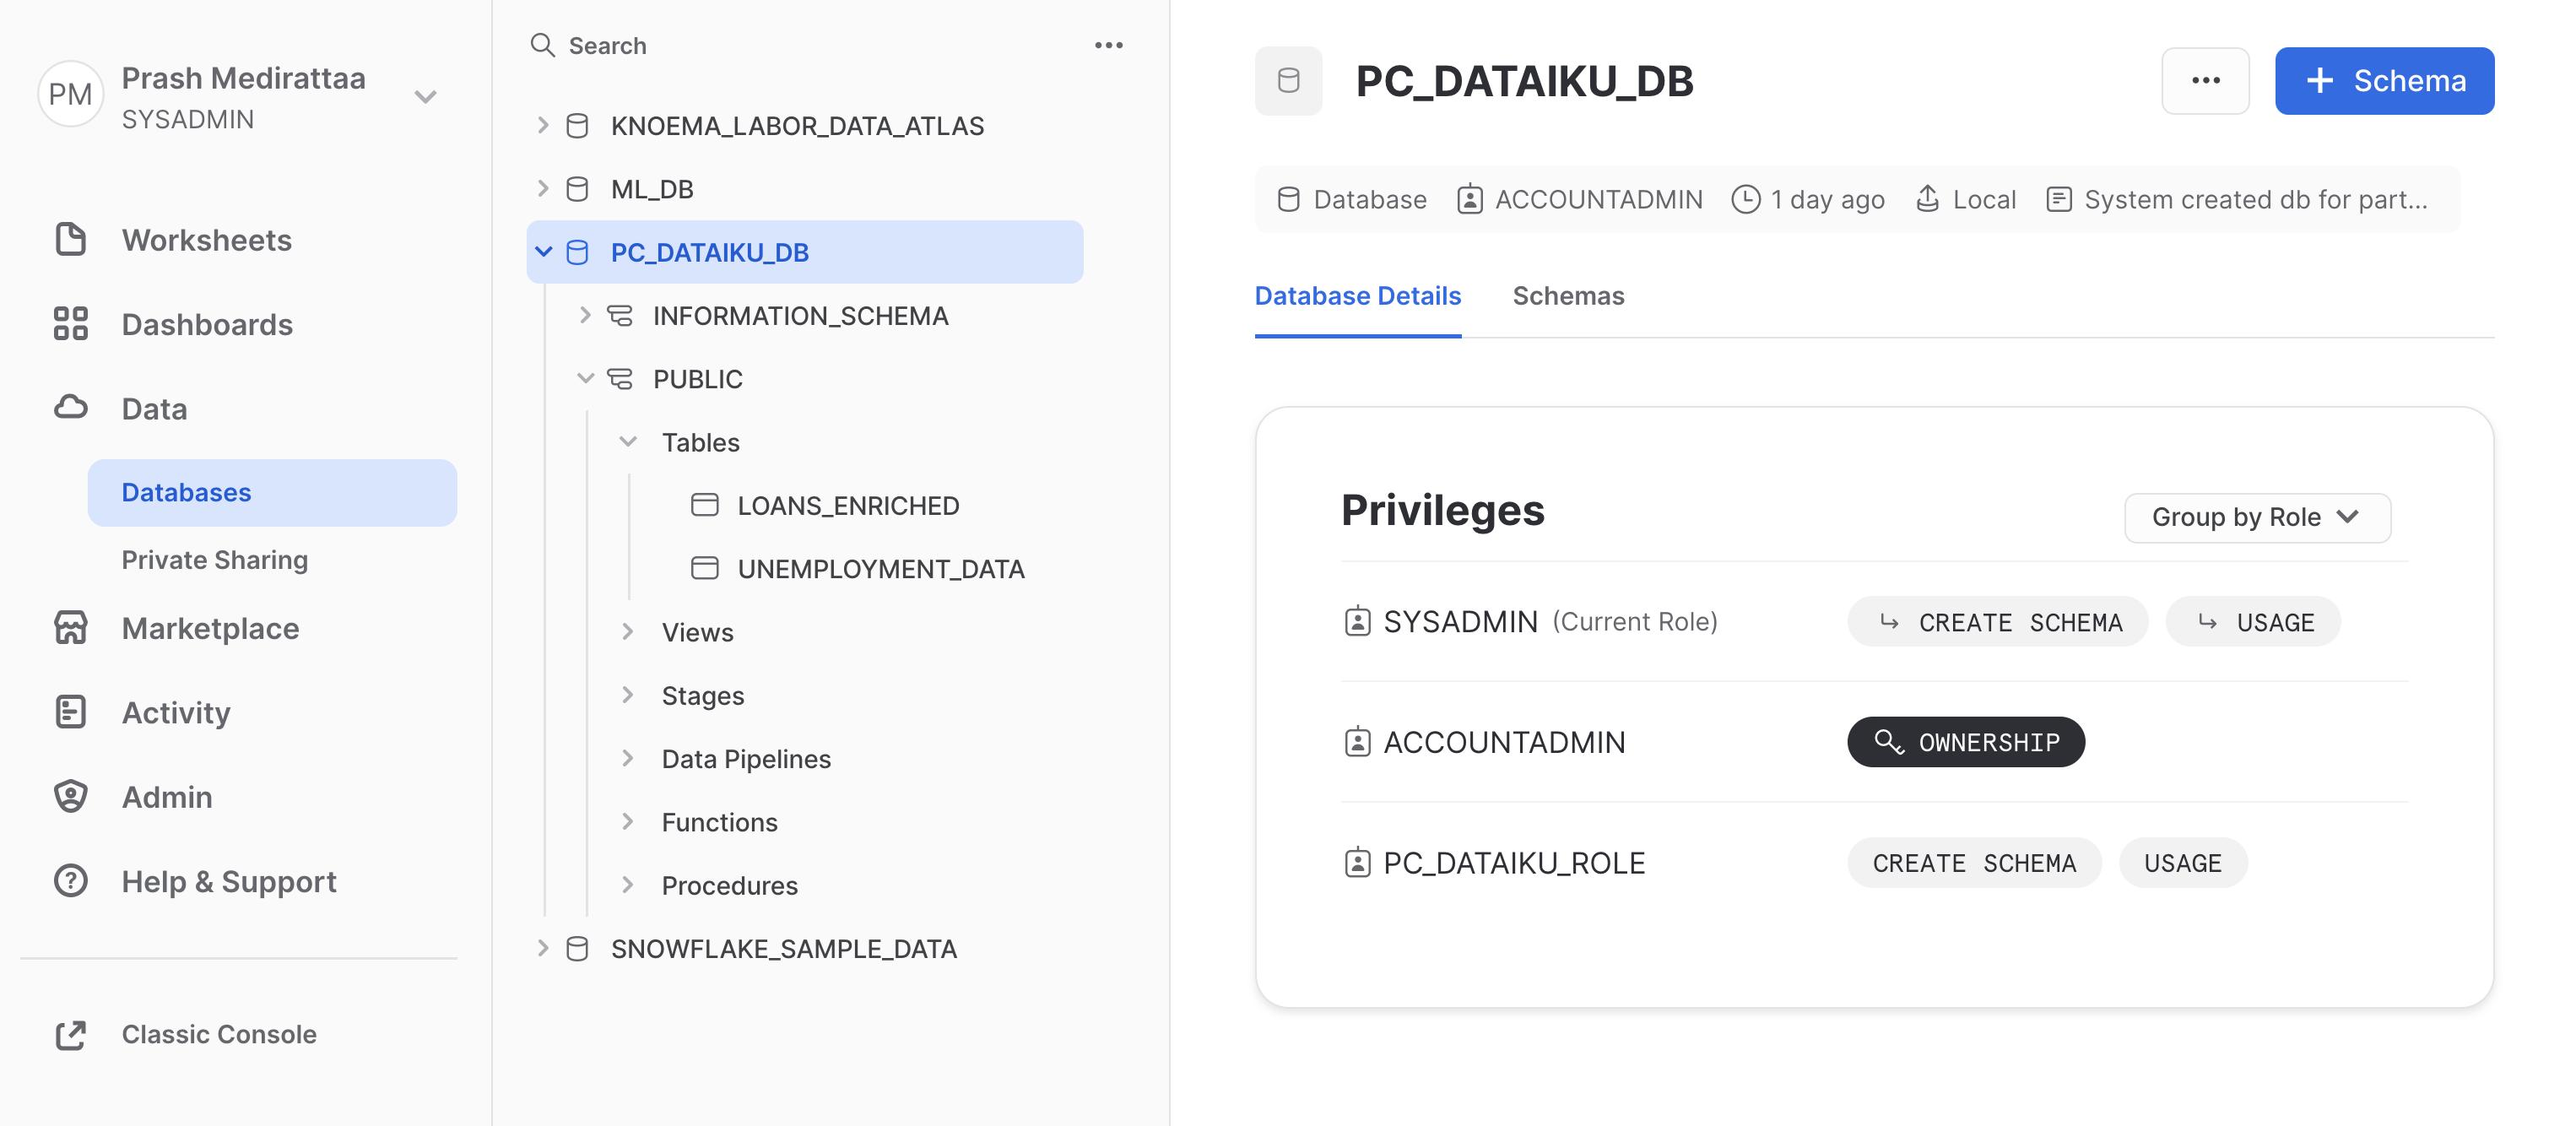Click the blue + Schema button
This screenshot has width=2576, height=1126.
(x=2383, y=81)
